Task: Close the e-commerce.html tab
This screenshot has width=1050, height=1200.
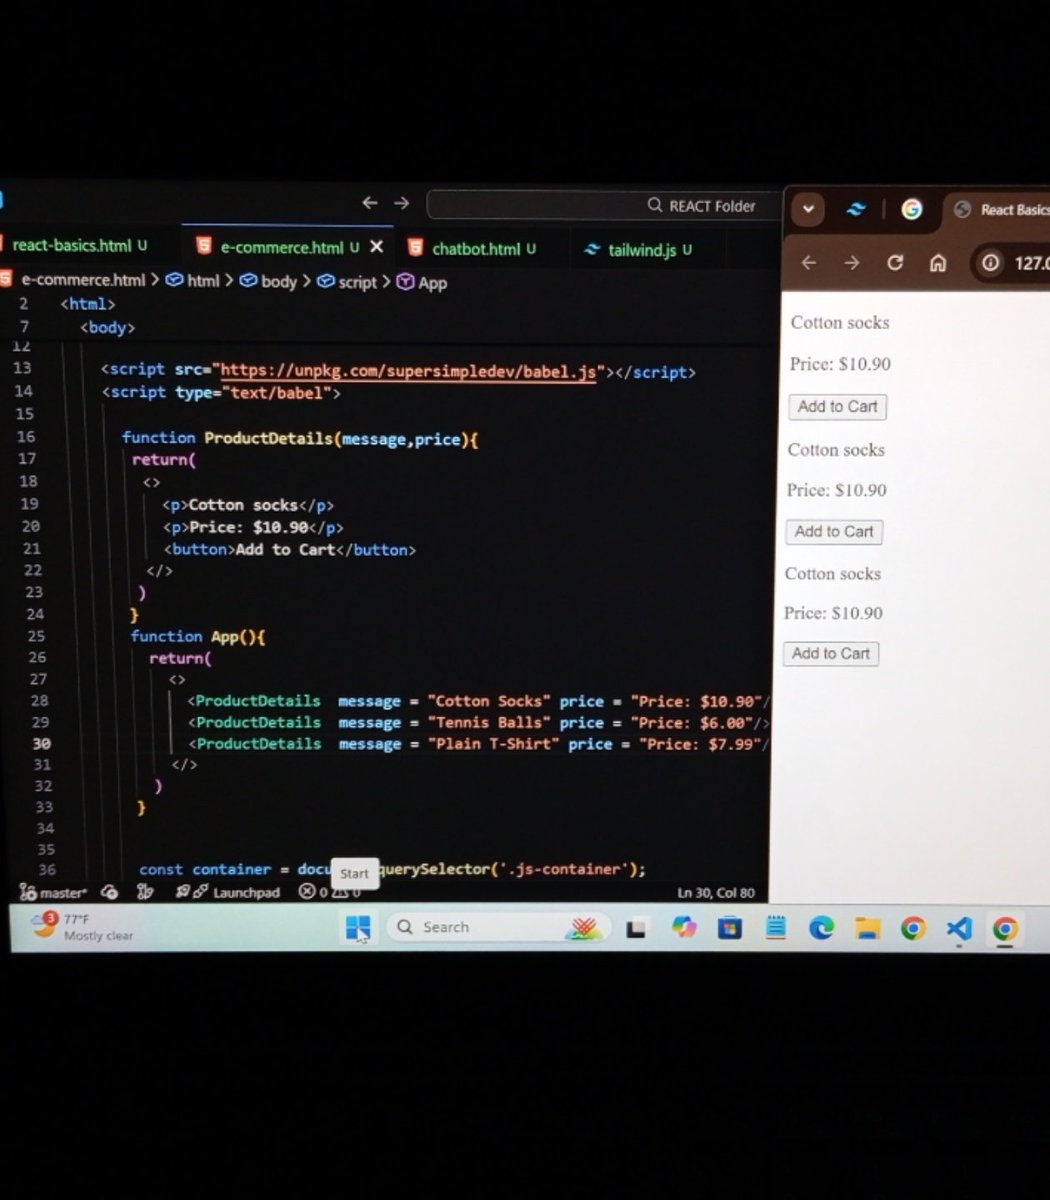Action: [x=376, y=247]
